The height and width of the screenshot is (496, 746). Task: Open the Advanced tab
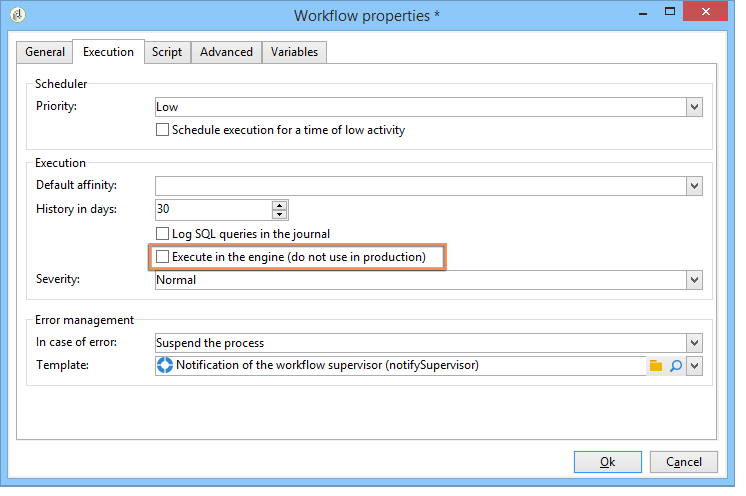point(226,52)
